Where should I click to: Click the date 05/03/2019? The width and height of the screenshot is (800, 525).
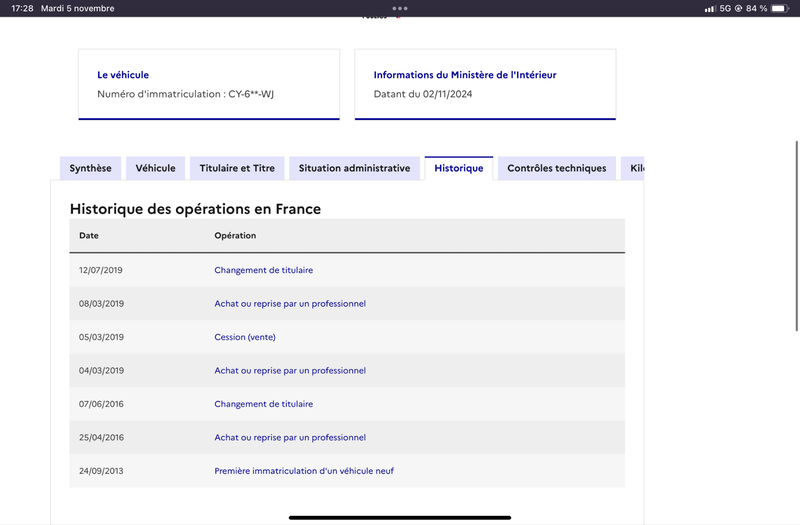click(101, 337)
